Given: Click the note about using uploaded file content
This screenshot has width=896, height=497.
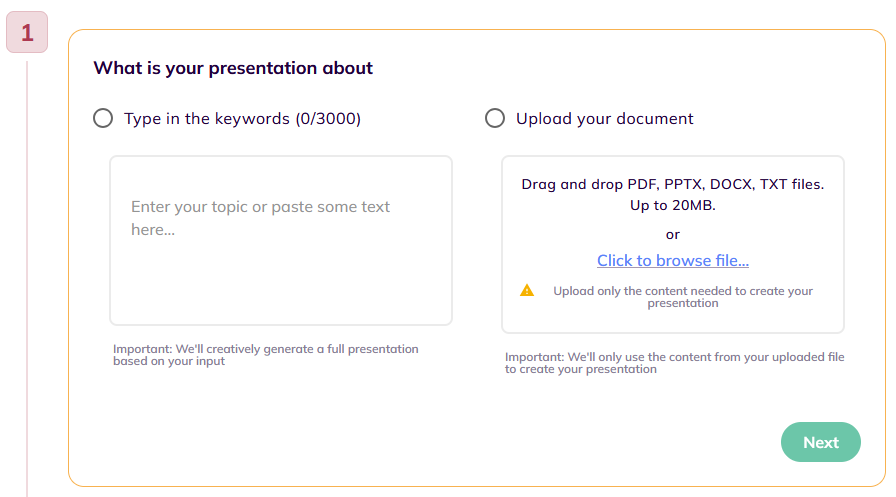Looking at the screenshot, I should (675, 363).
